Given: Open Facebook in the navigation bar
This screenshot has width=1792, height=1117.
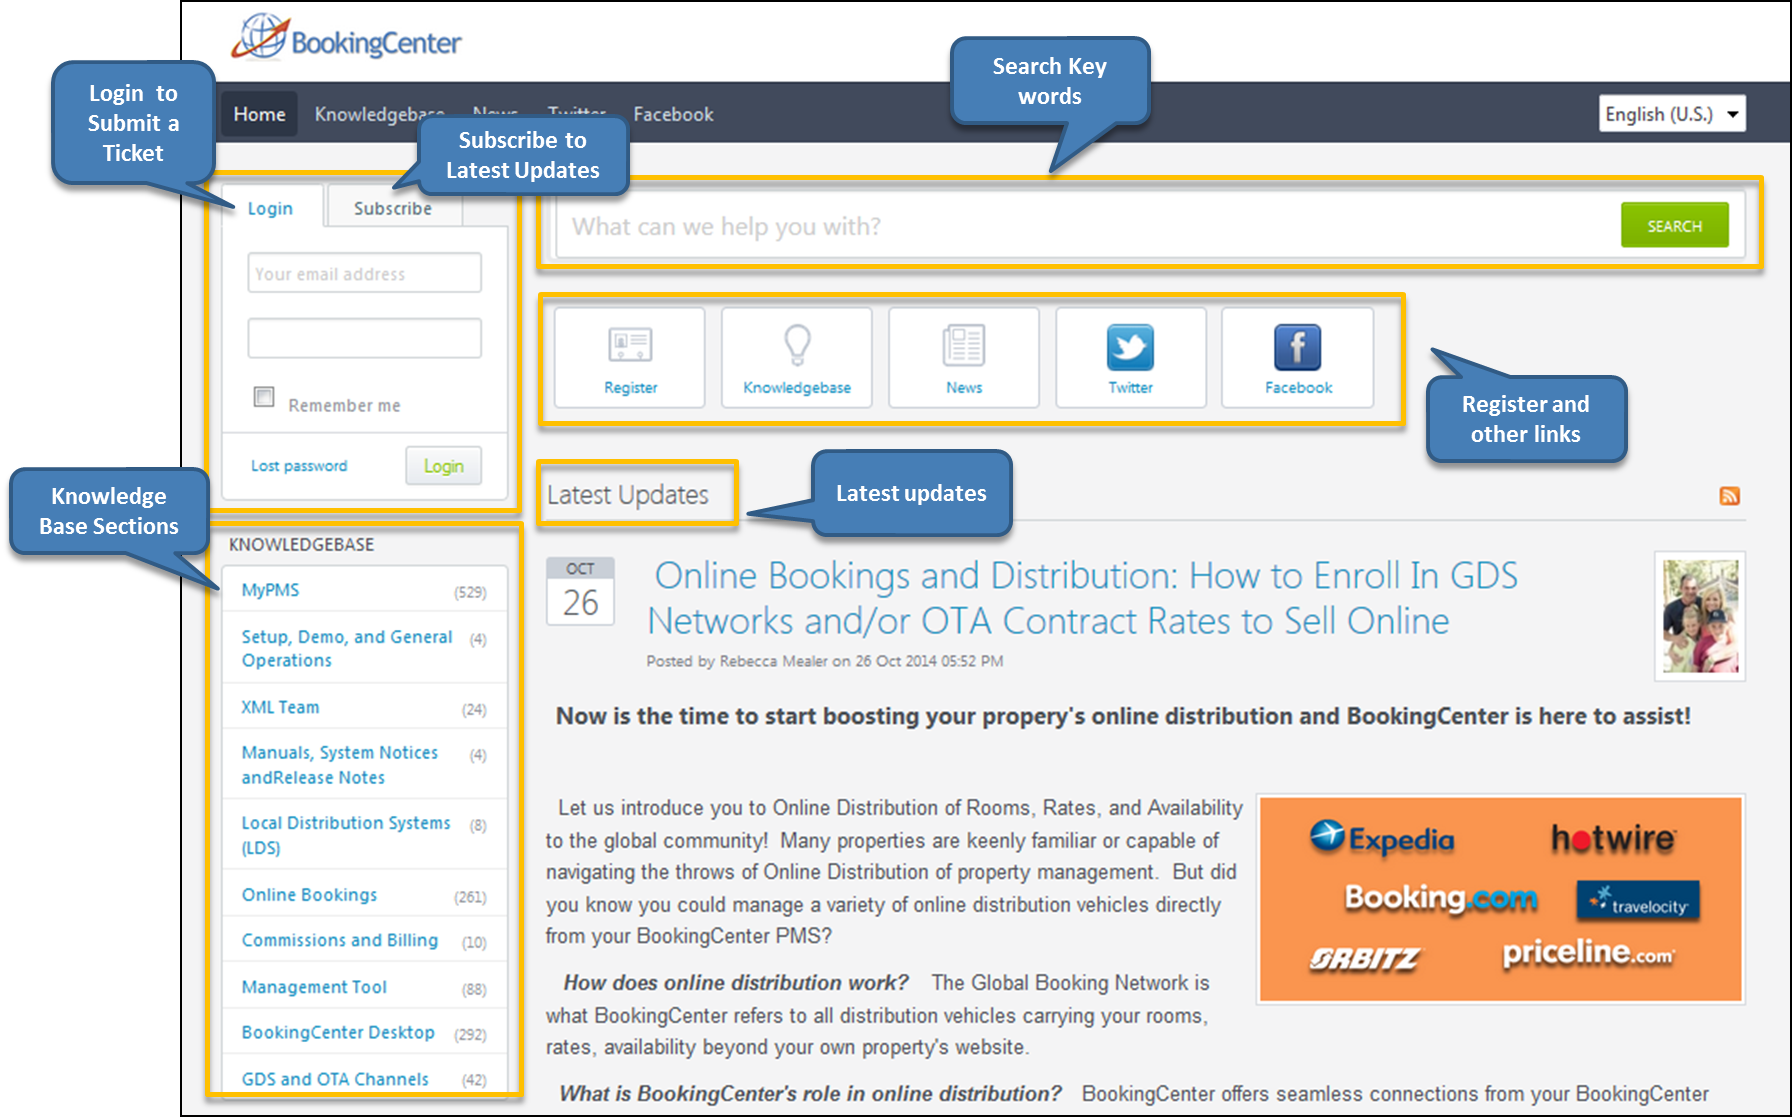Looking at the screenshot, I should pos(673,114).
